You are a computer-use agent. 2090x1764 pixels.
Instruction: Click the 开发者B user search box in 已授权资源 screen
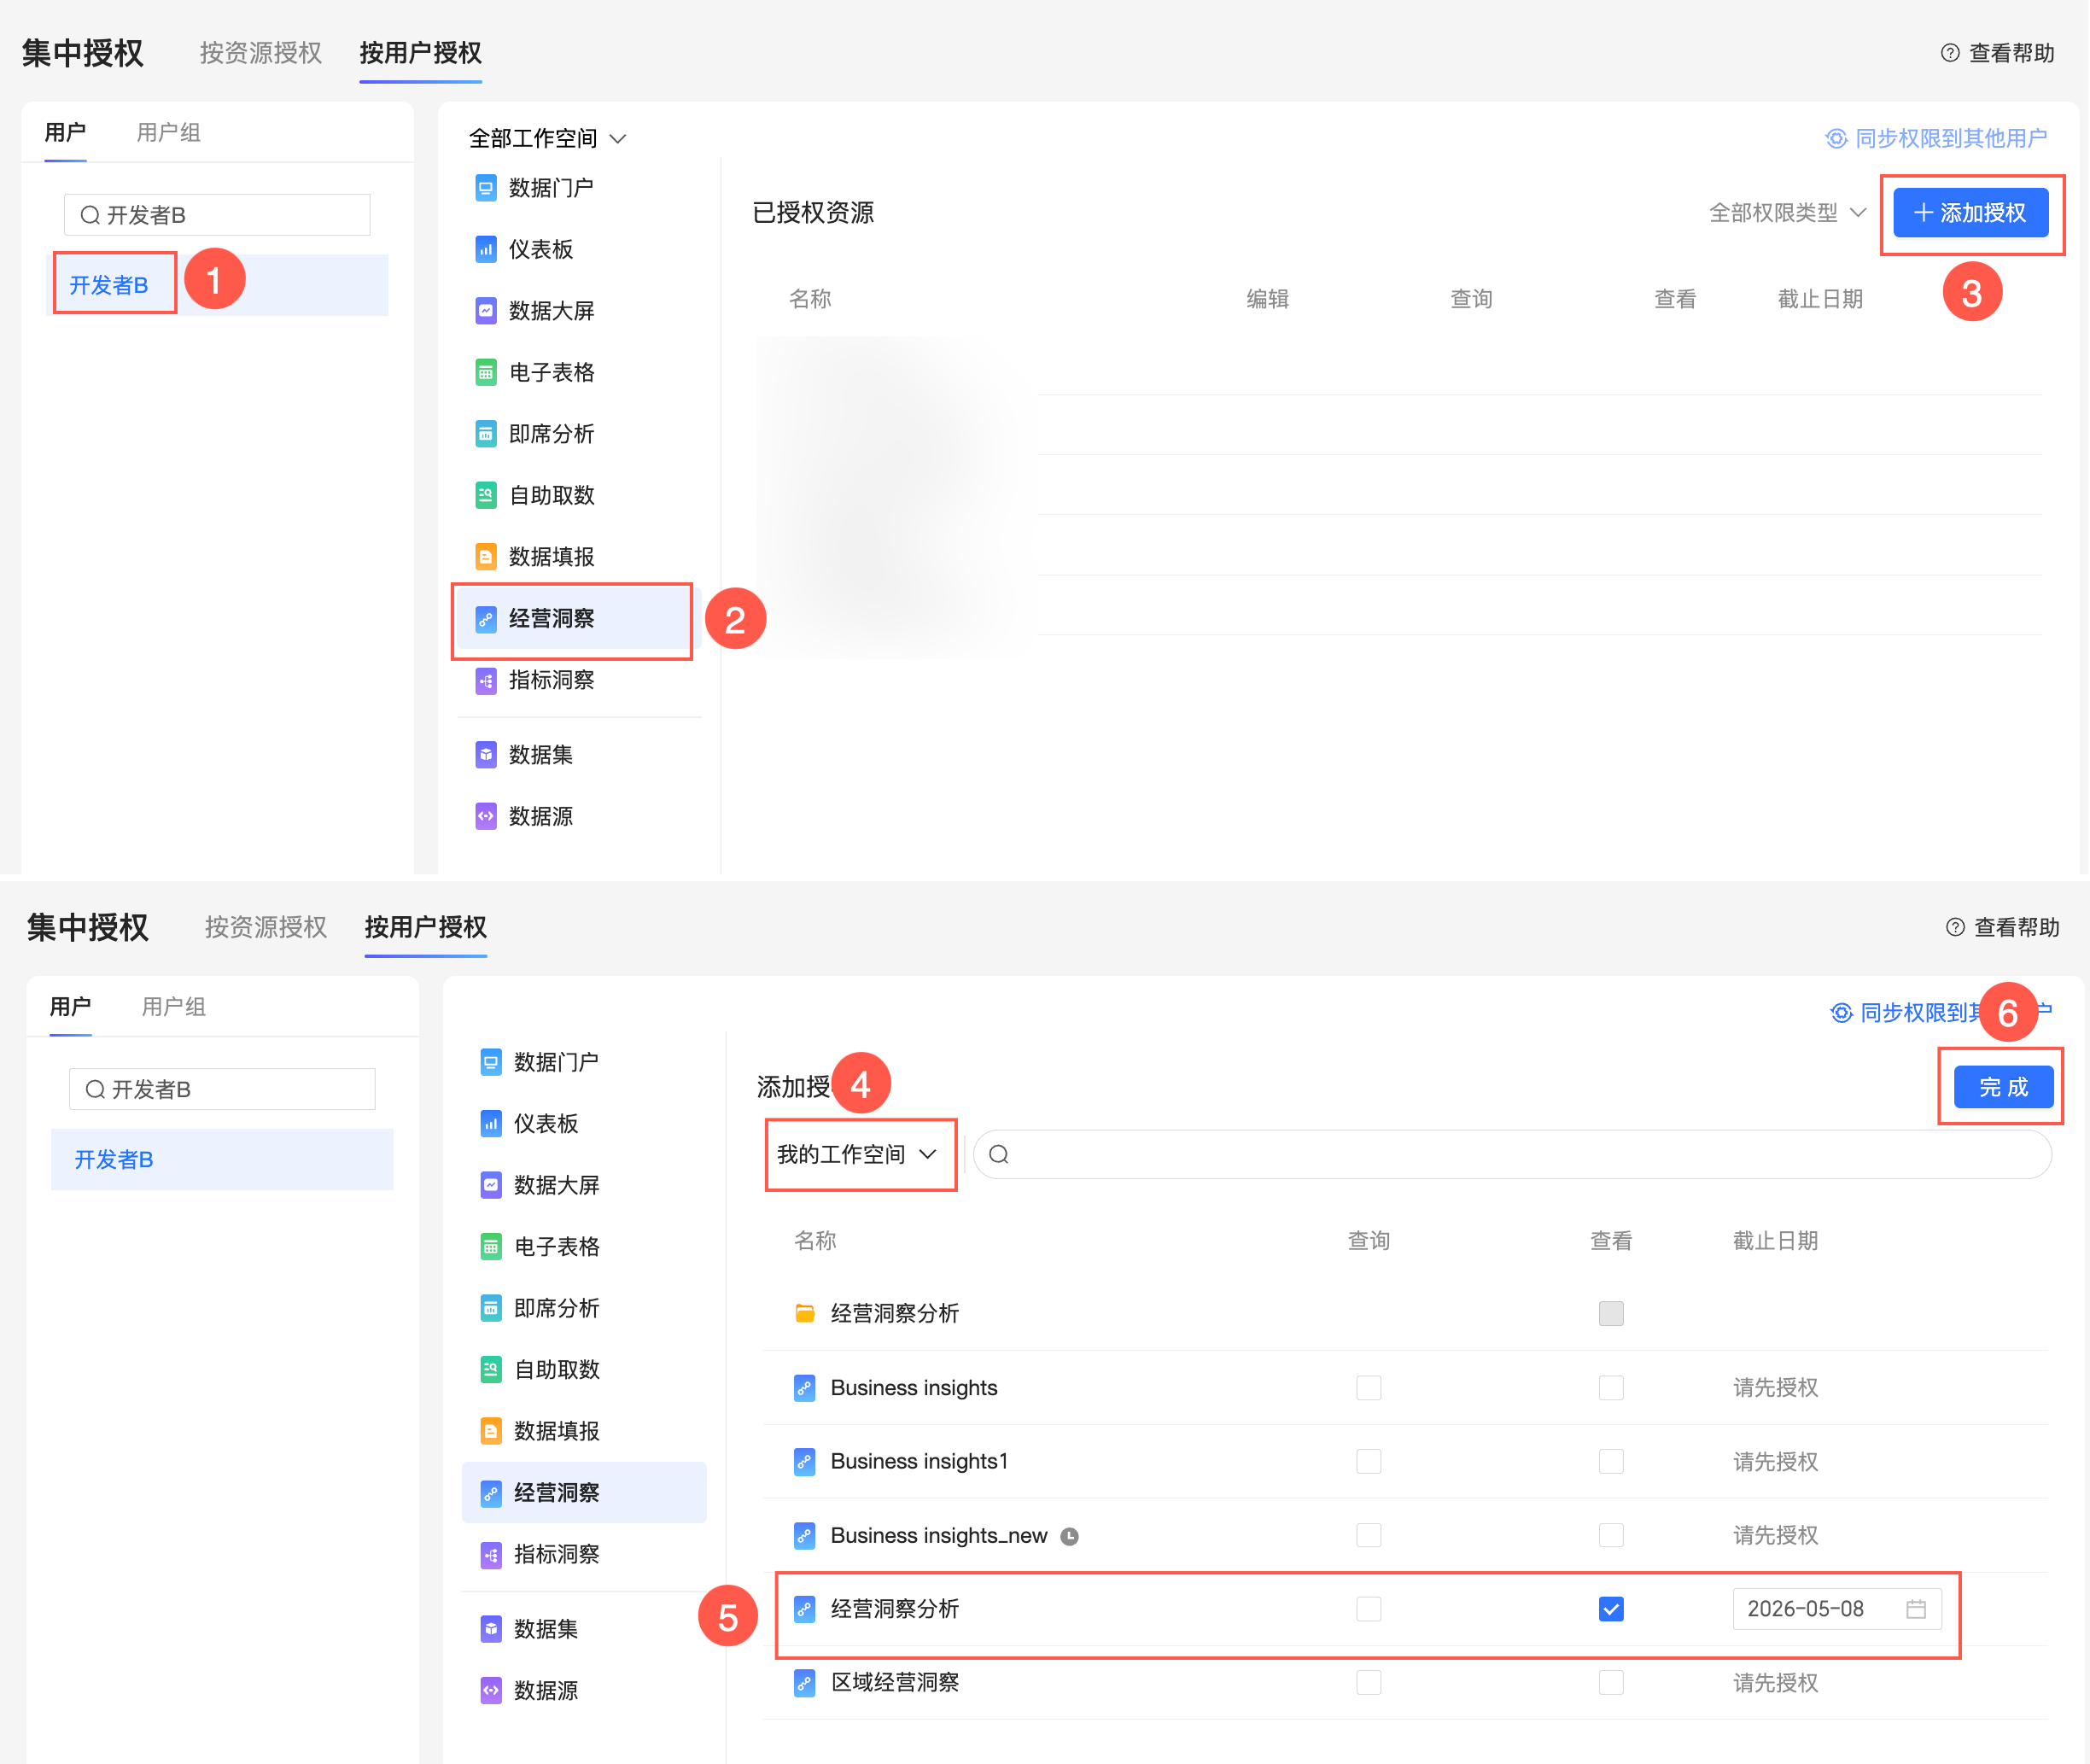217,215
